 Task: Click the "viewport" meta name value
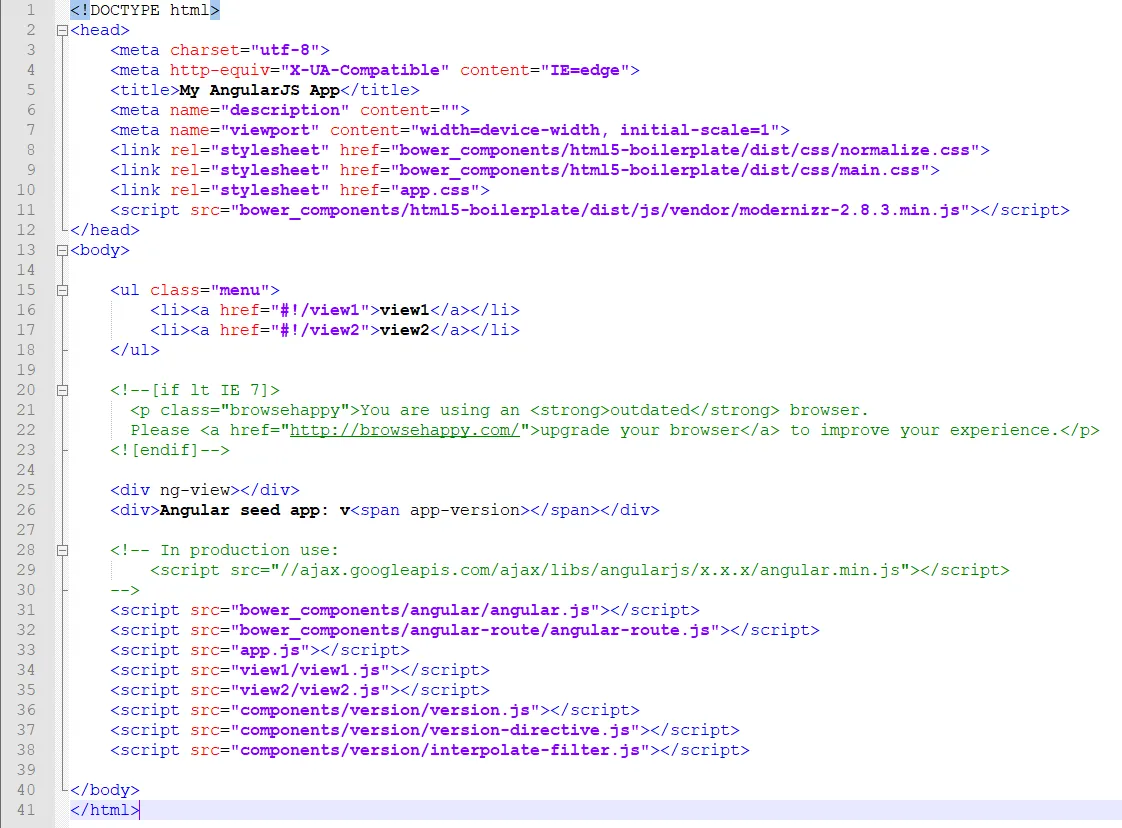click(270, 130)
